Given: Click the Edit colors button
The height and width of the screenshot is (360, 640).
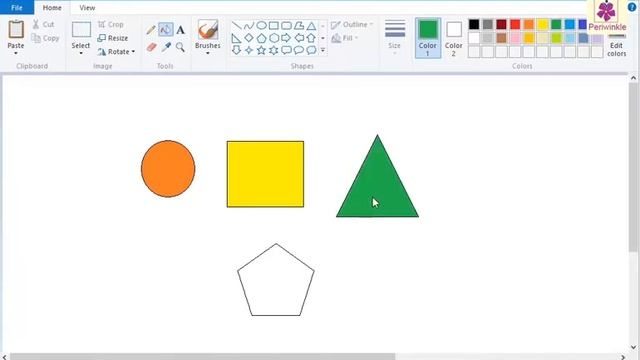Looking at the screenshot, I should (616, 45).
